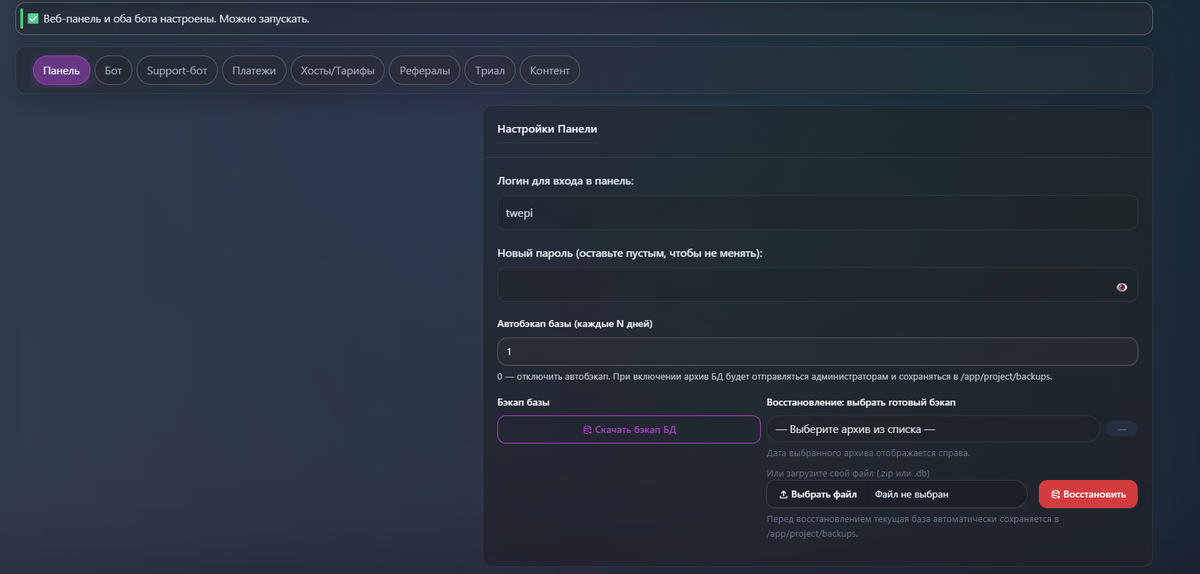This screenshot has width=1200, height=574.
Task: Click the Файл не выбран text
Action: click(x=911, y=494)
